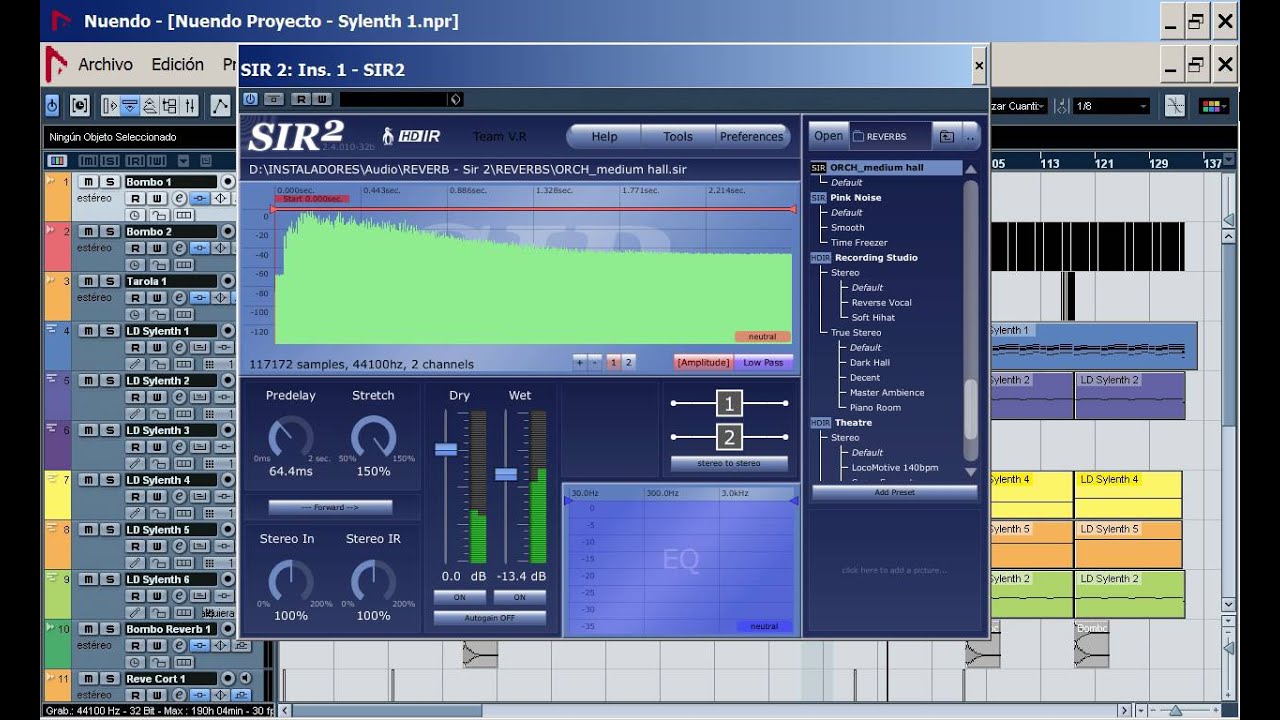Click folder-up icon next to REVERBS
The width and height of the screenshot is (1280, 720).
coord(946,136)
